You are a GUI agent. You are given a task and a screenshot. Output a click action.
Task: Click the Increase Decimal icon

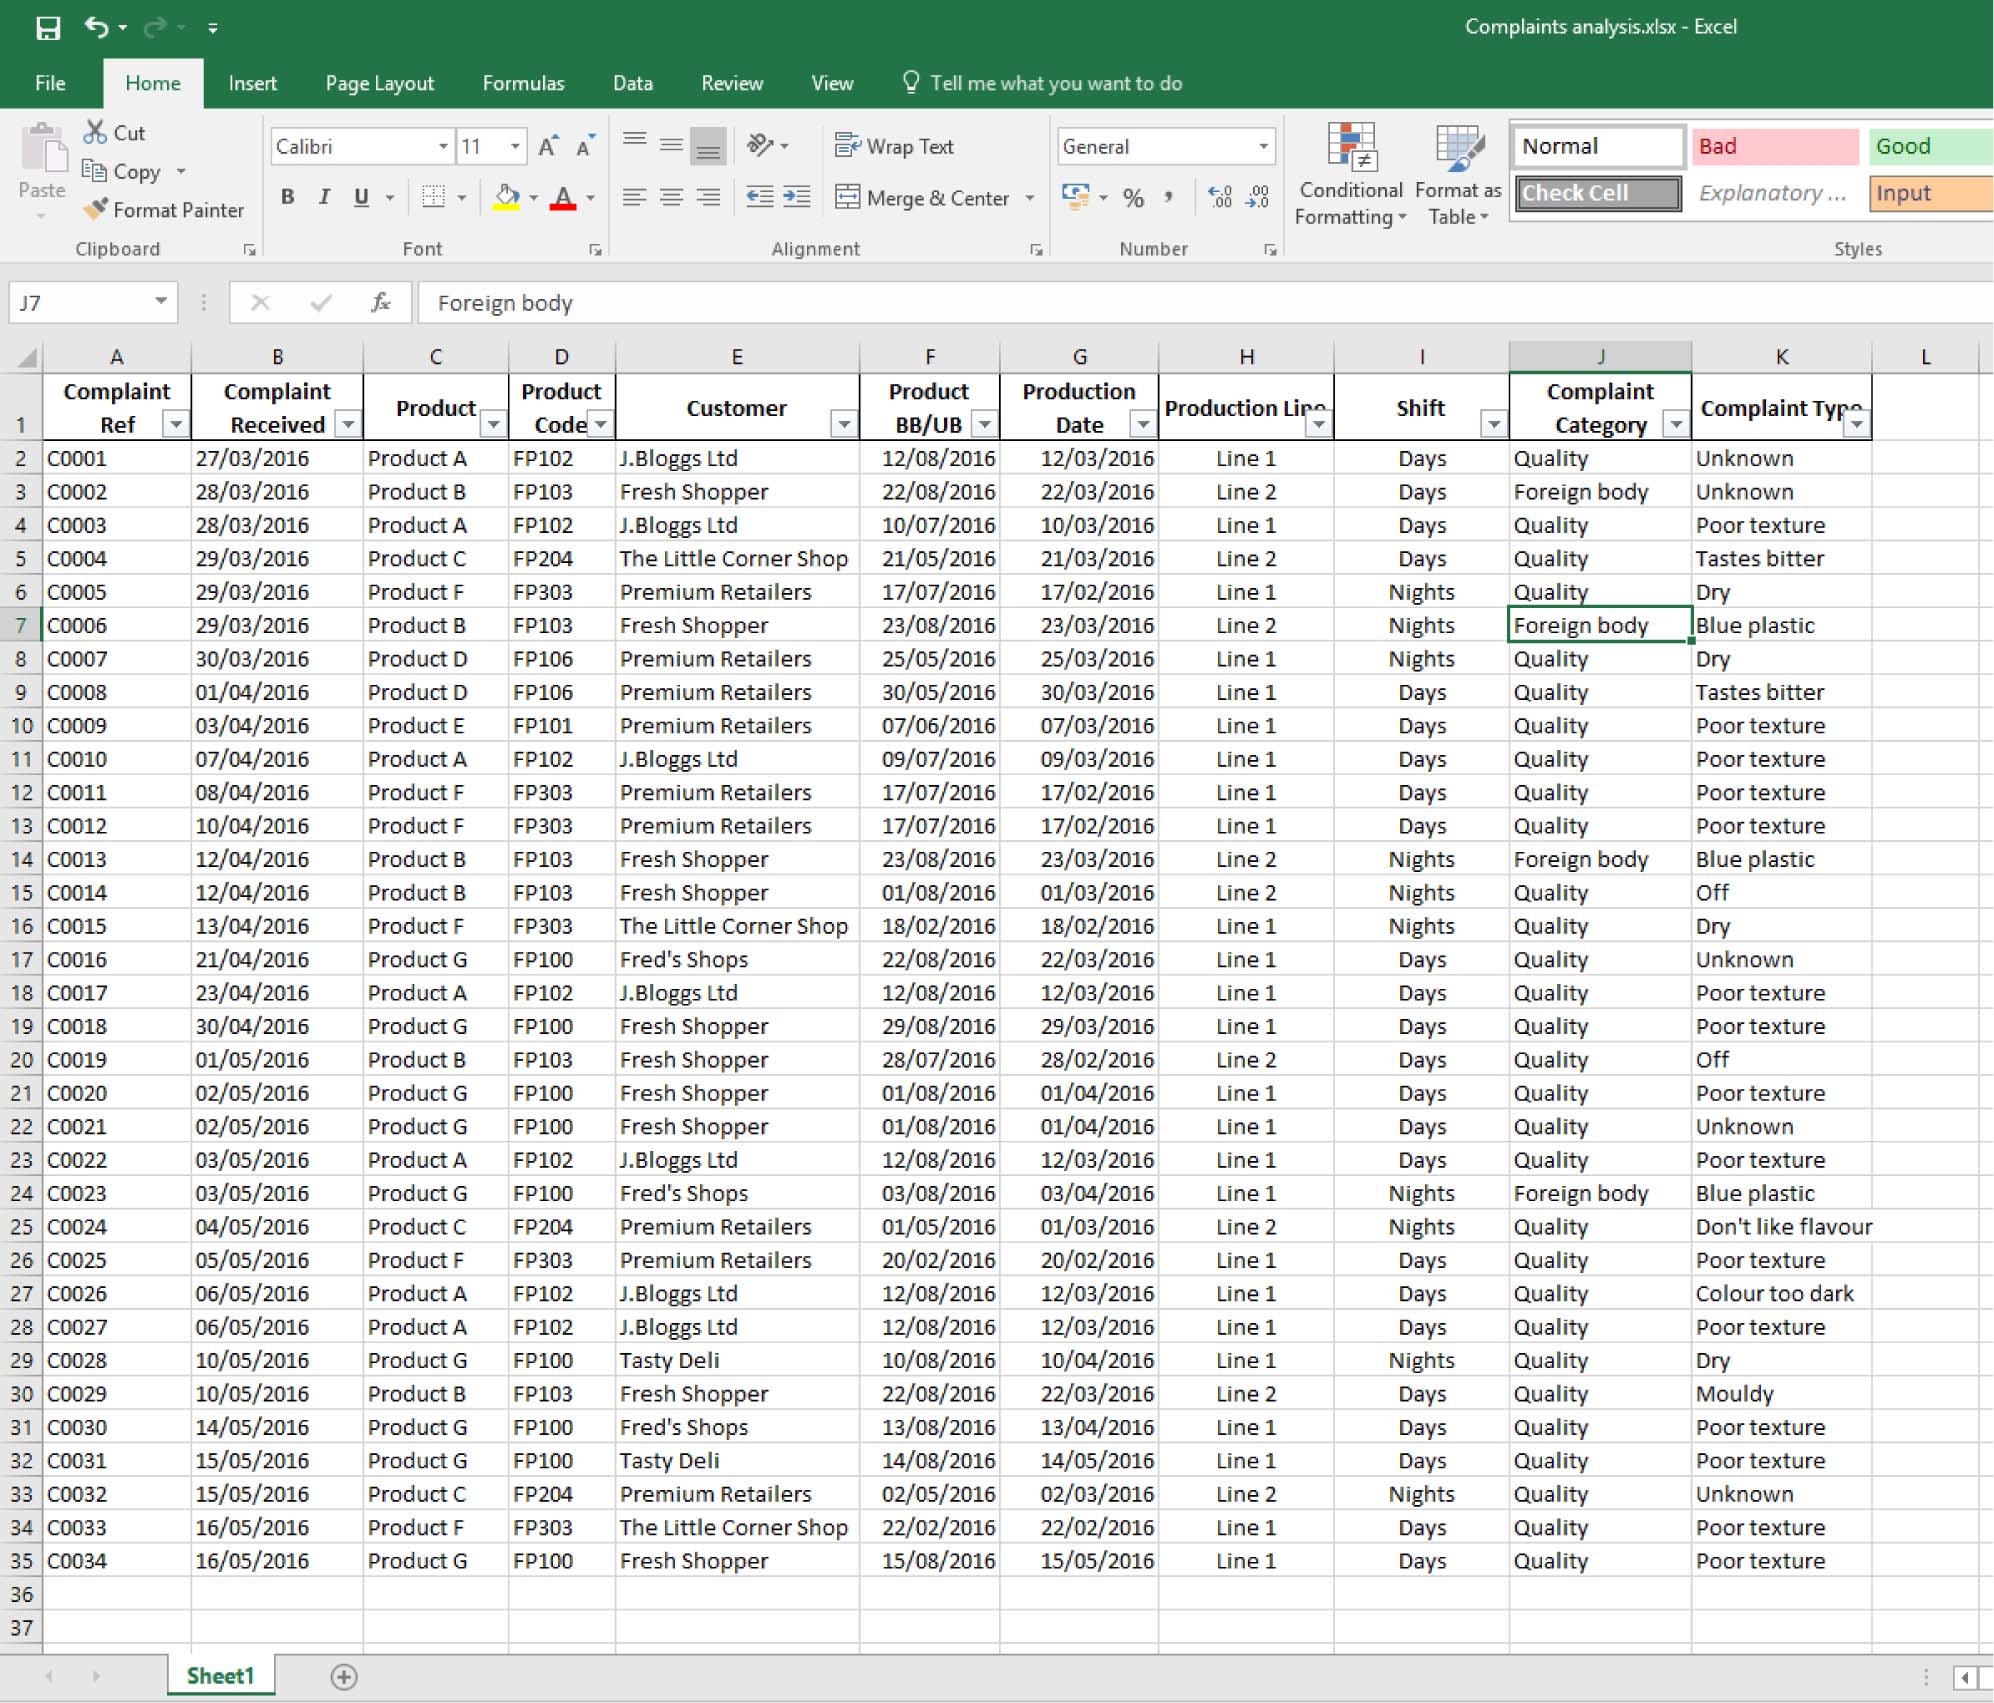tap(1220, 197)
